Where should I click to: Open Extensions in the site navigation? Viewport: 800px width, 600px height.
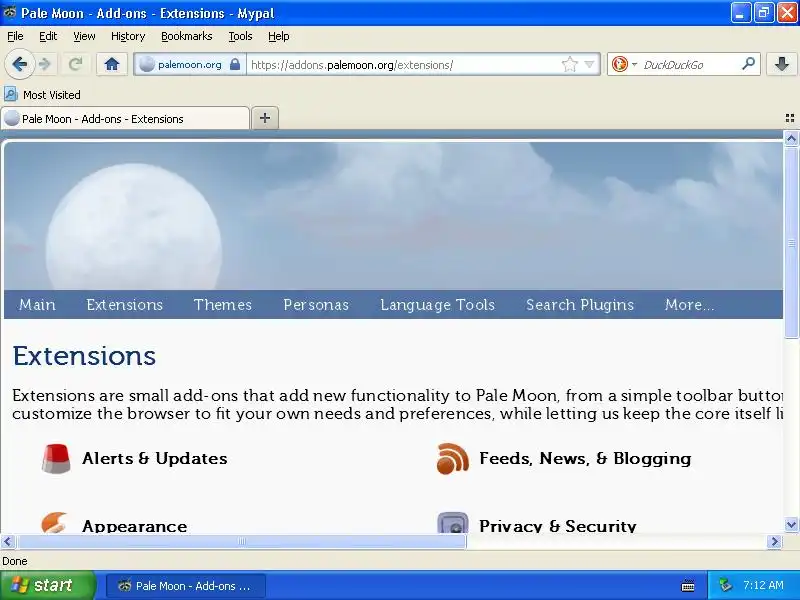pos(124,305)
